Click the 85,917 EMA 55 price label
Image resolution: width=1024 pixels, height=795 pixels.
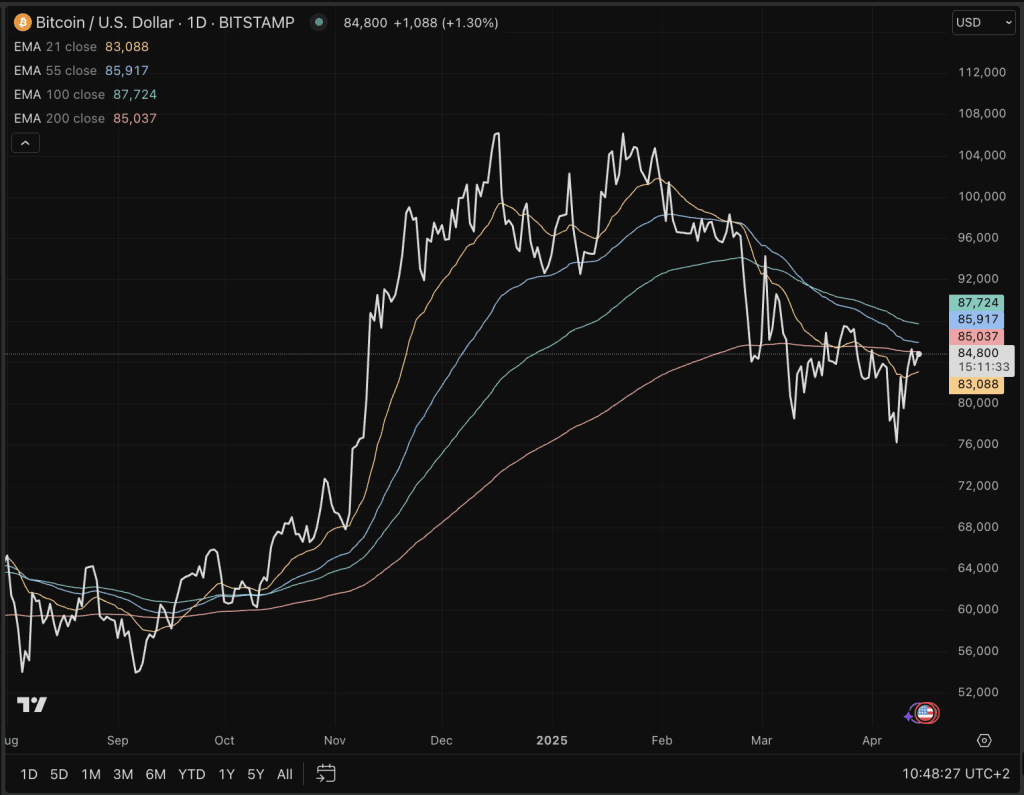(976, 319)
